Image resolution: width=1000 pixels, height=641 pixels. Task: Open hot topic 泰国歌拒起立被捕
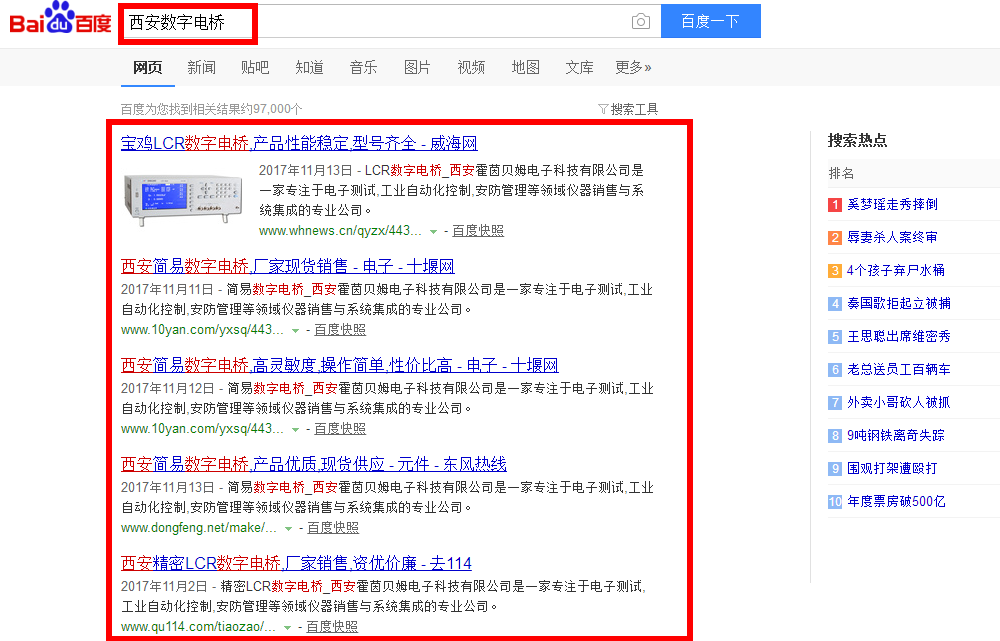coord(899,304)
